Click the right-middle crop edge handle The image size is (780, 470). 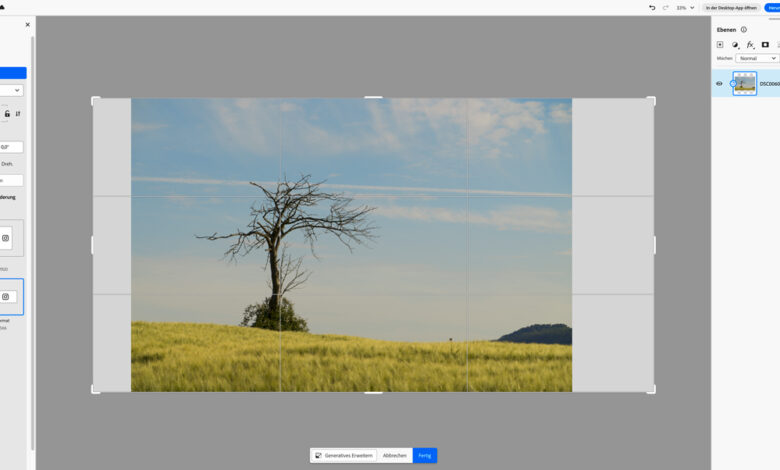click(654, 245)
